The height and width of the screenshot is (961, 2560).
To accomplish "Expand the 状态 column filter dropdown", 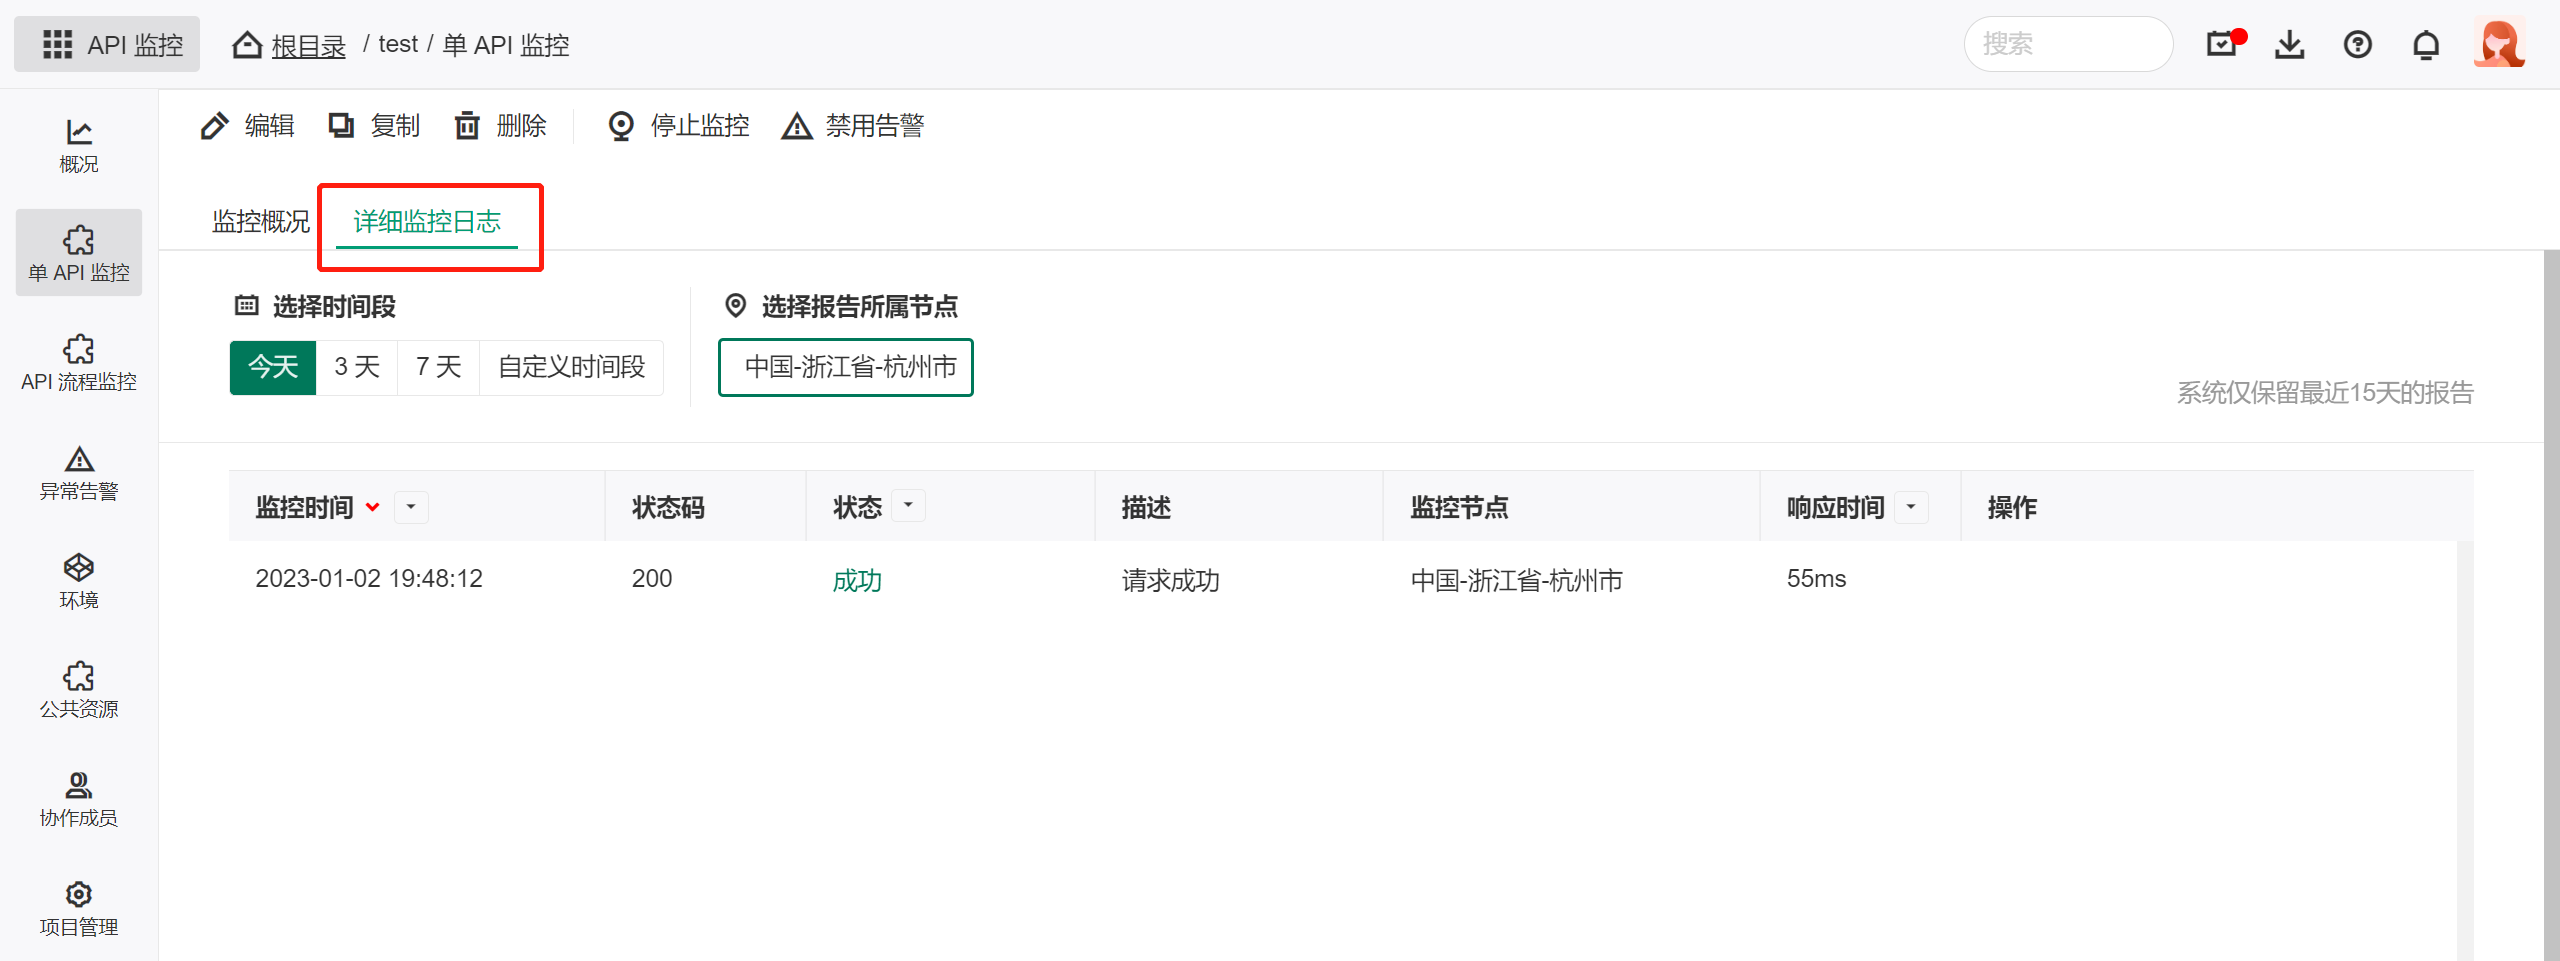I will click(908, 506).
